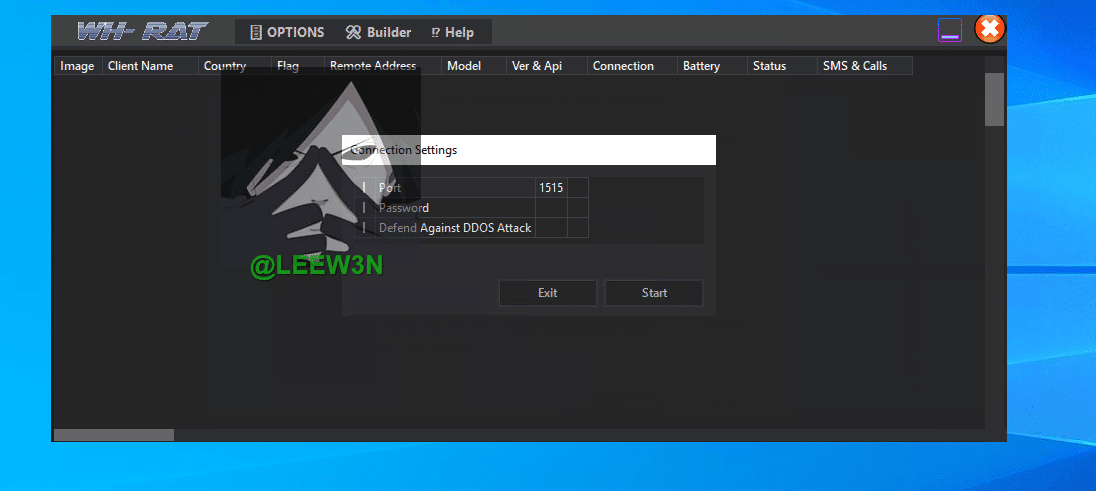This screenshot has height=491, width=1096.
Task: Minimize window using the purple underscore icon
Action: [x=949, y=30]
